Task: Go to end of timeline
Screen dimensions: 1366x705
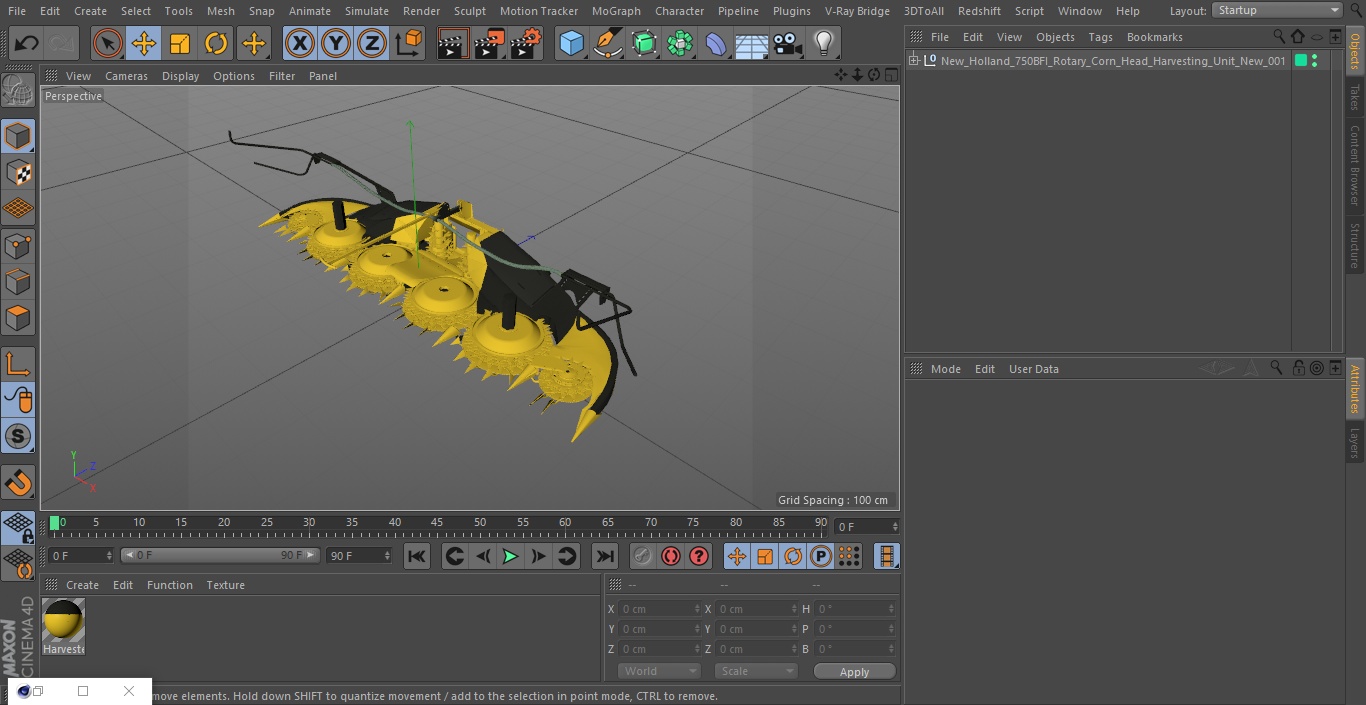Action: (605, 556)
